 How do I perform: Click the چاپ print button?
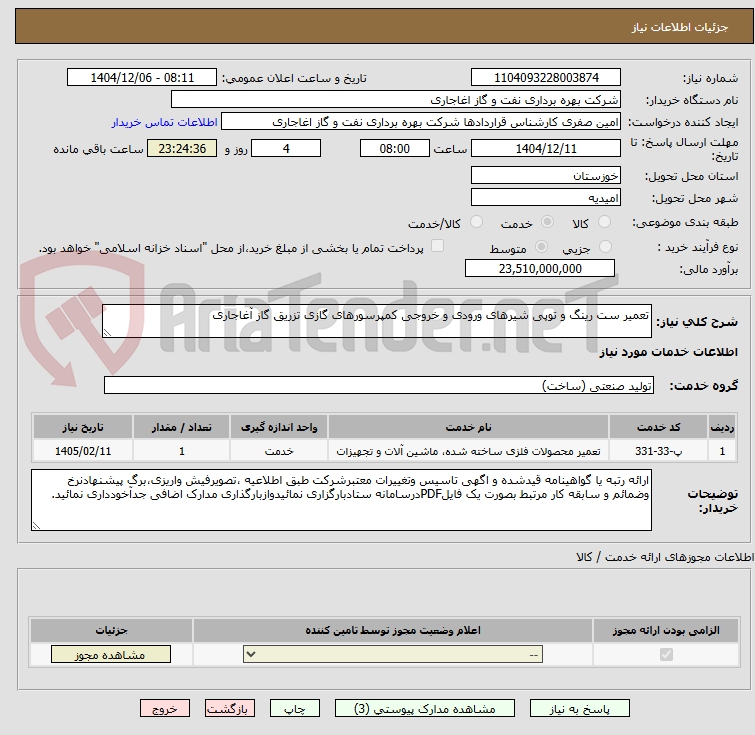tap(295, 709)
